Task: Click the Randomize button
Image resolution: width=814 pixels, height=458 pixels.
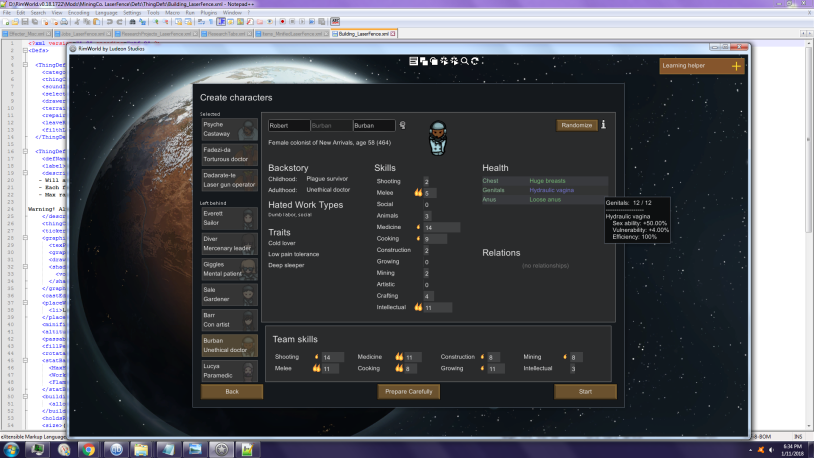Action: pyautogui.click(x=577, y=125)
